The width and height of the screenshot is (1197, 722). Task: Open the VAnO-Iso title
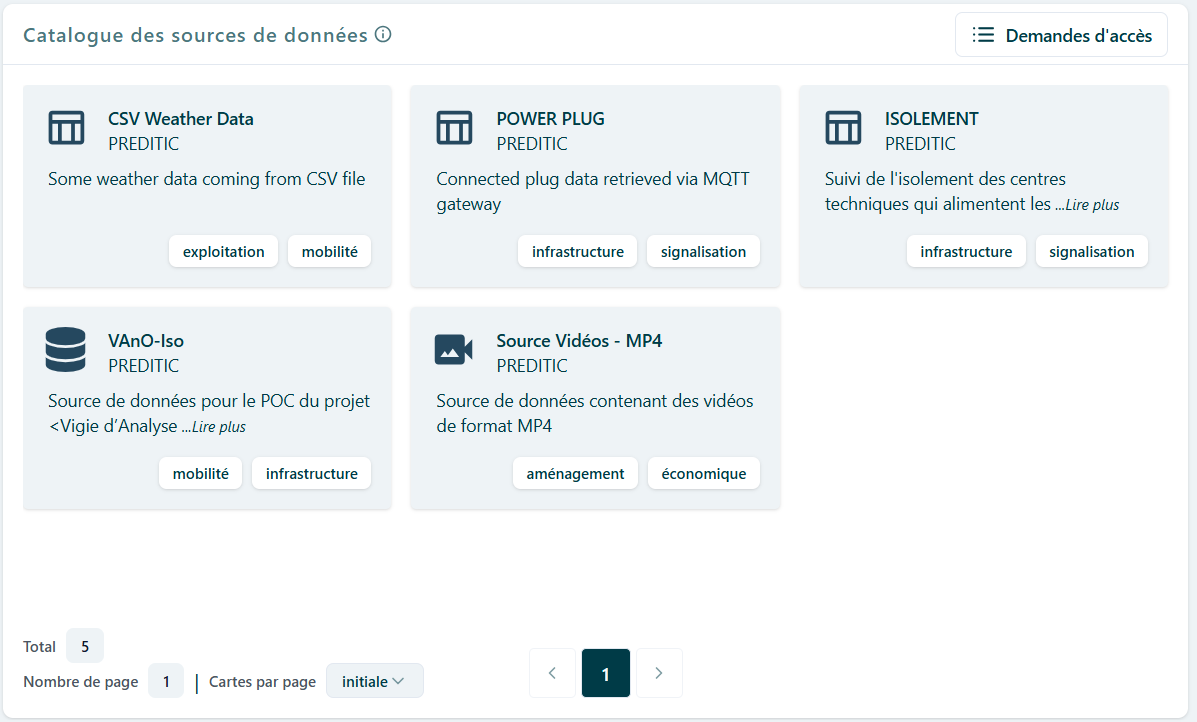[146, 340]
